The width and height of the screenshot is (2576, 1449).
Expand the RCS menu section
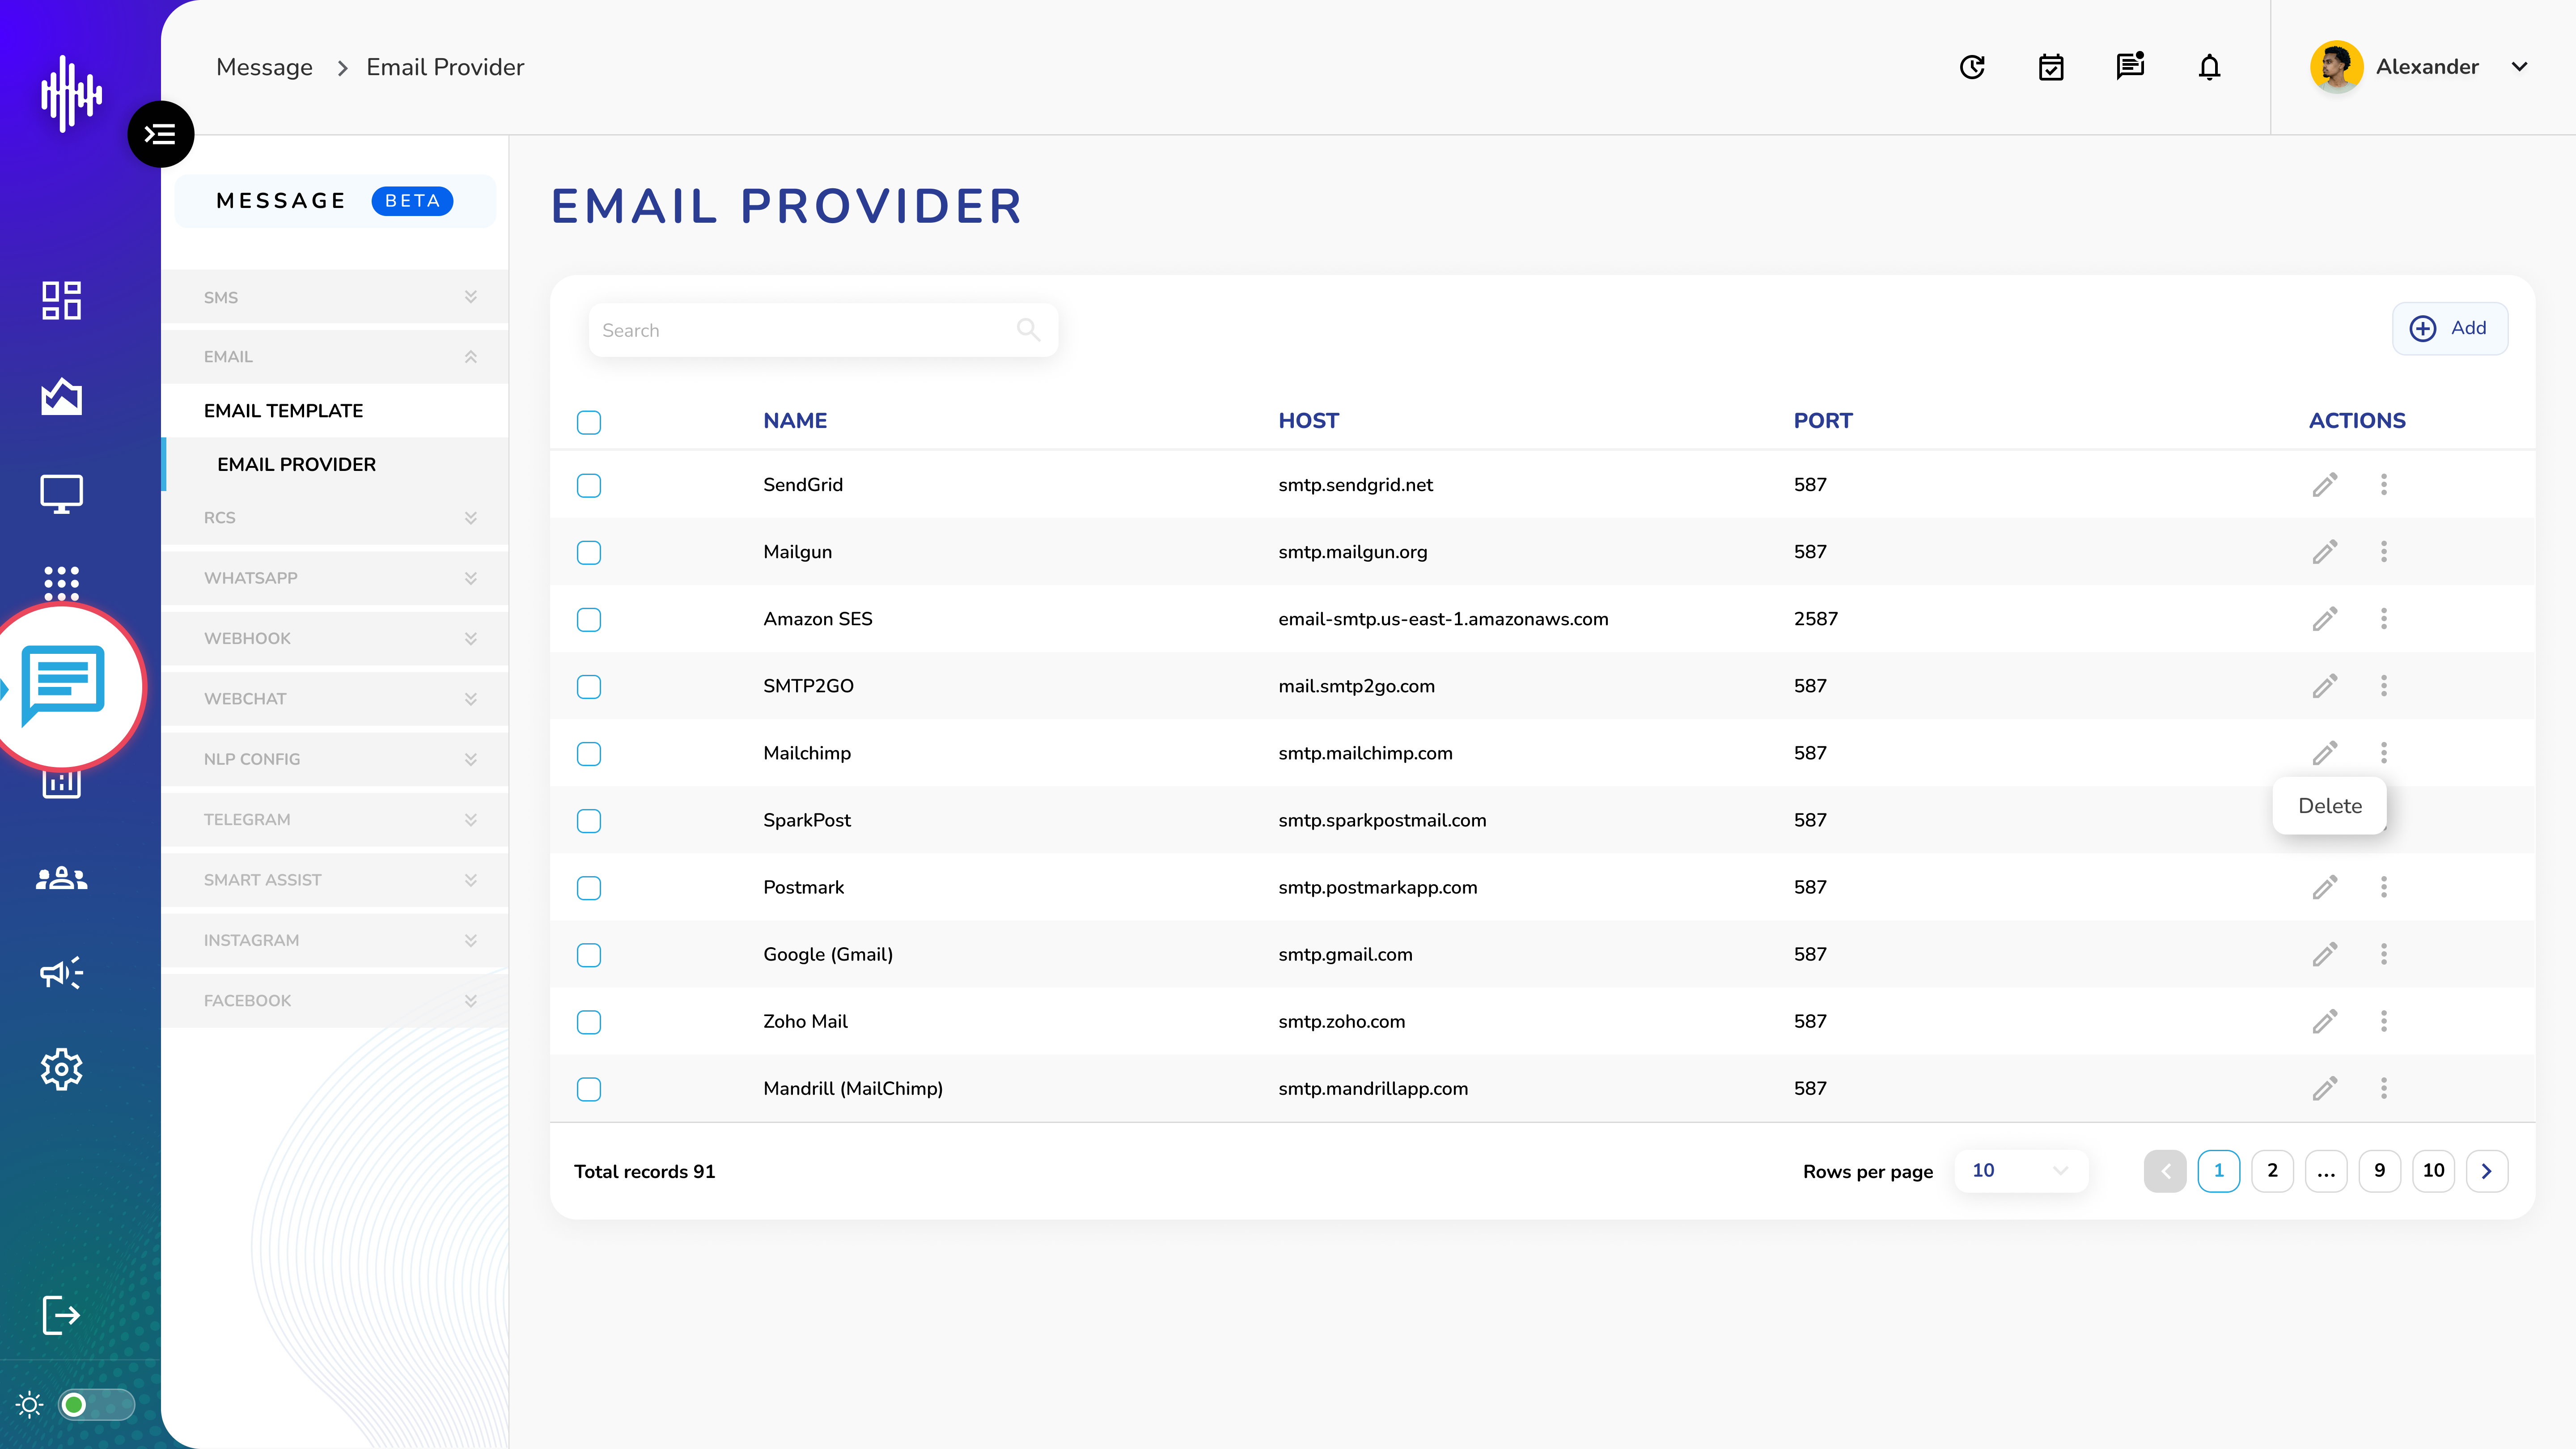click(x=335, y=517)
